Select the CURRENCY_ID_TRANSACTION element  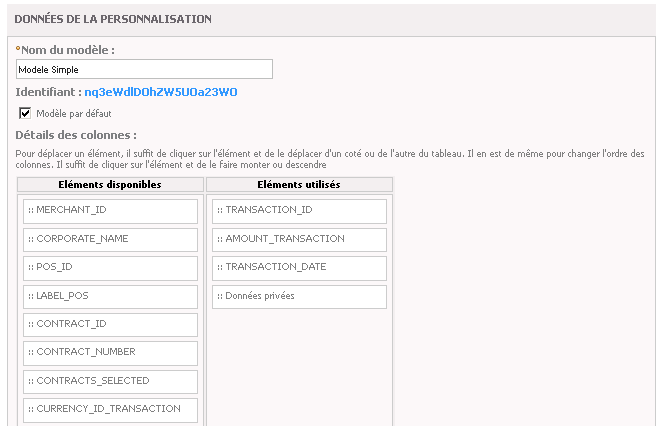click(110, 410)
